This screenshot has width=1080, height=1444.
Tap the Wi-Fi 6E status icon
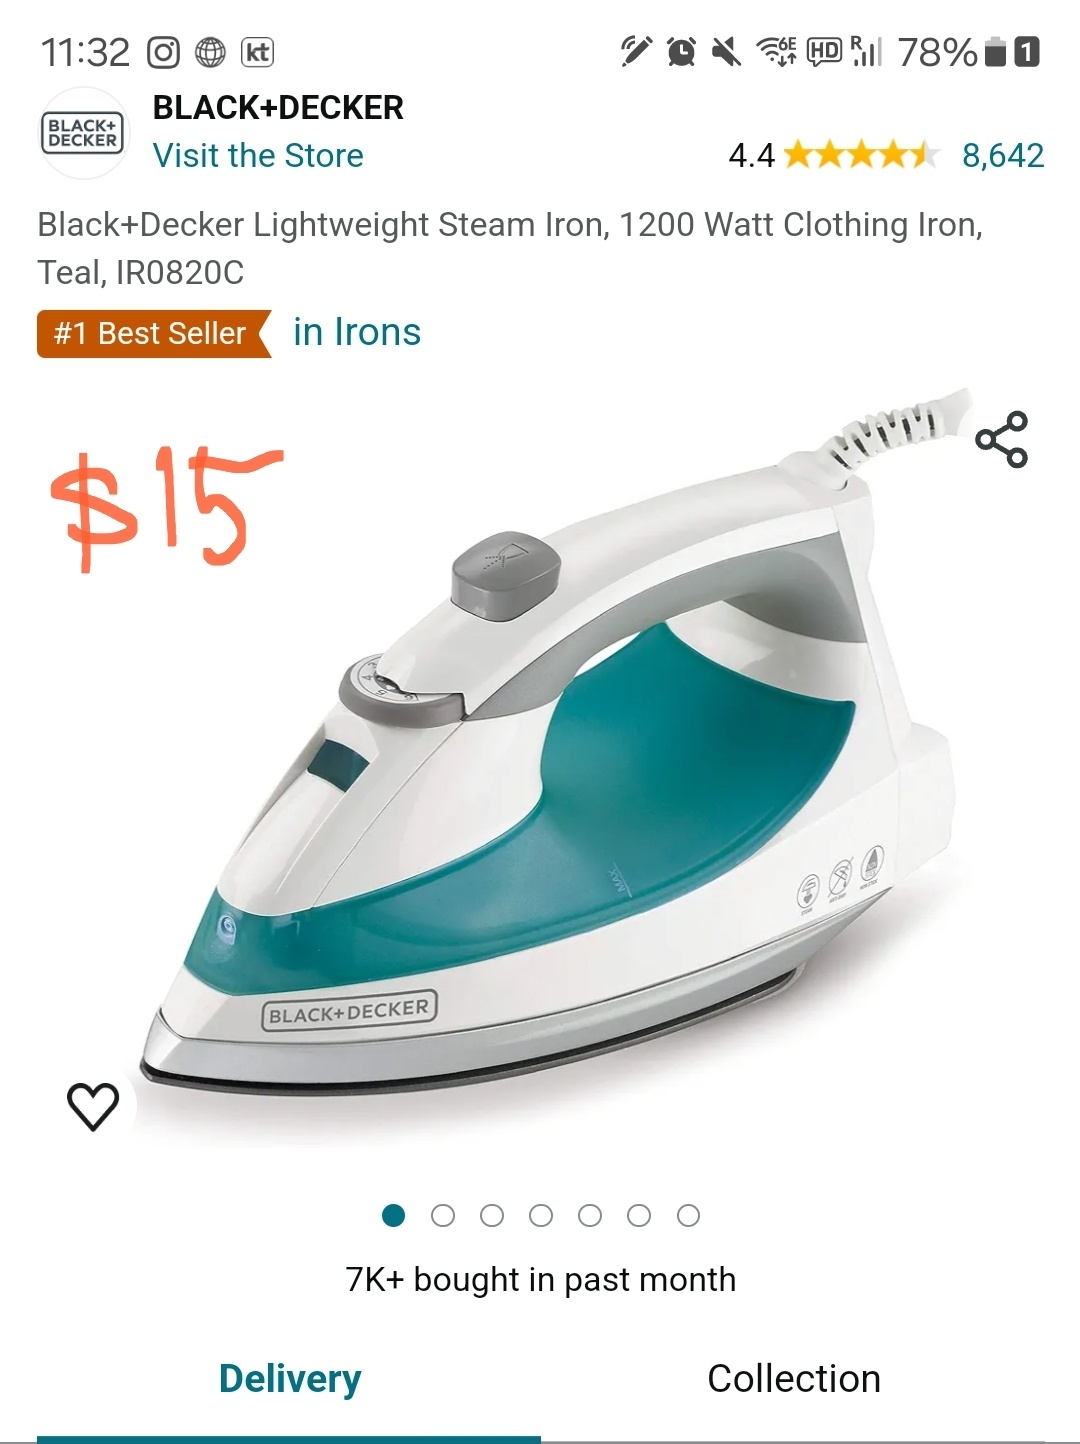click(x=776, y=51)
